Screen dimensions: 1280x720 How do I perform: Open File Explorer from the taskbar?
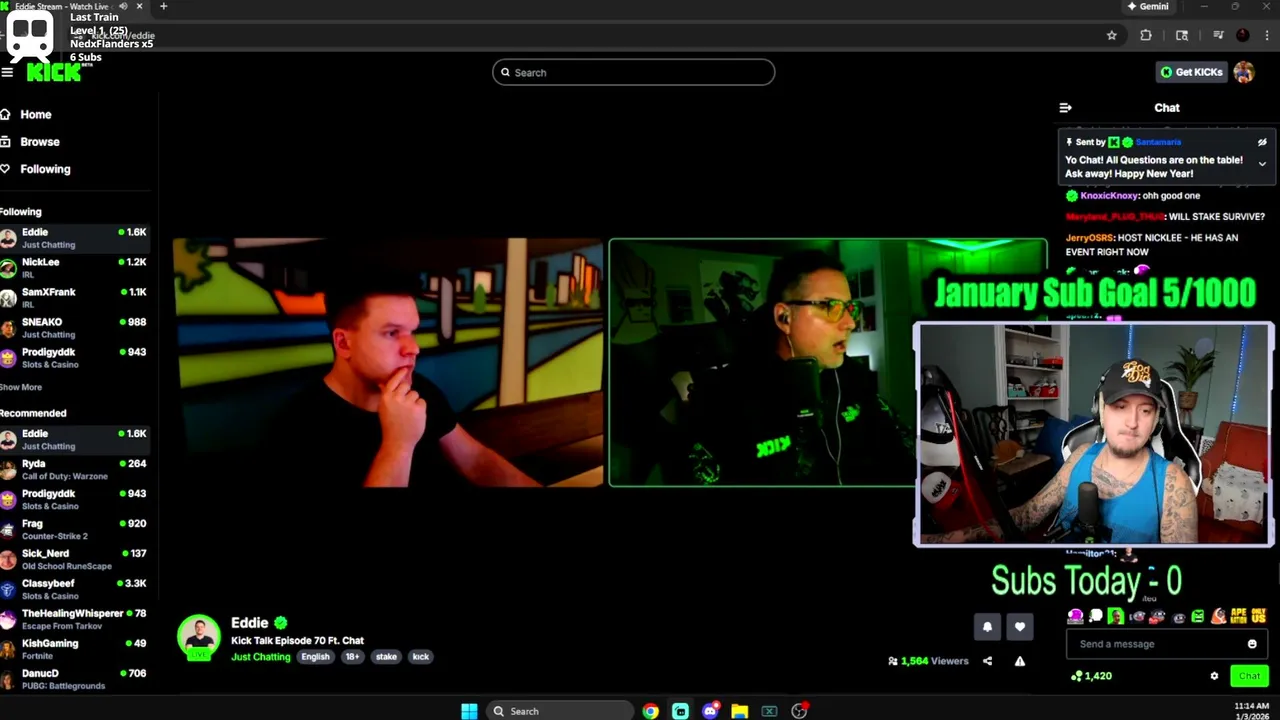point(739,711)
